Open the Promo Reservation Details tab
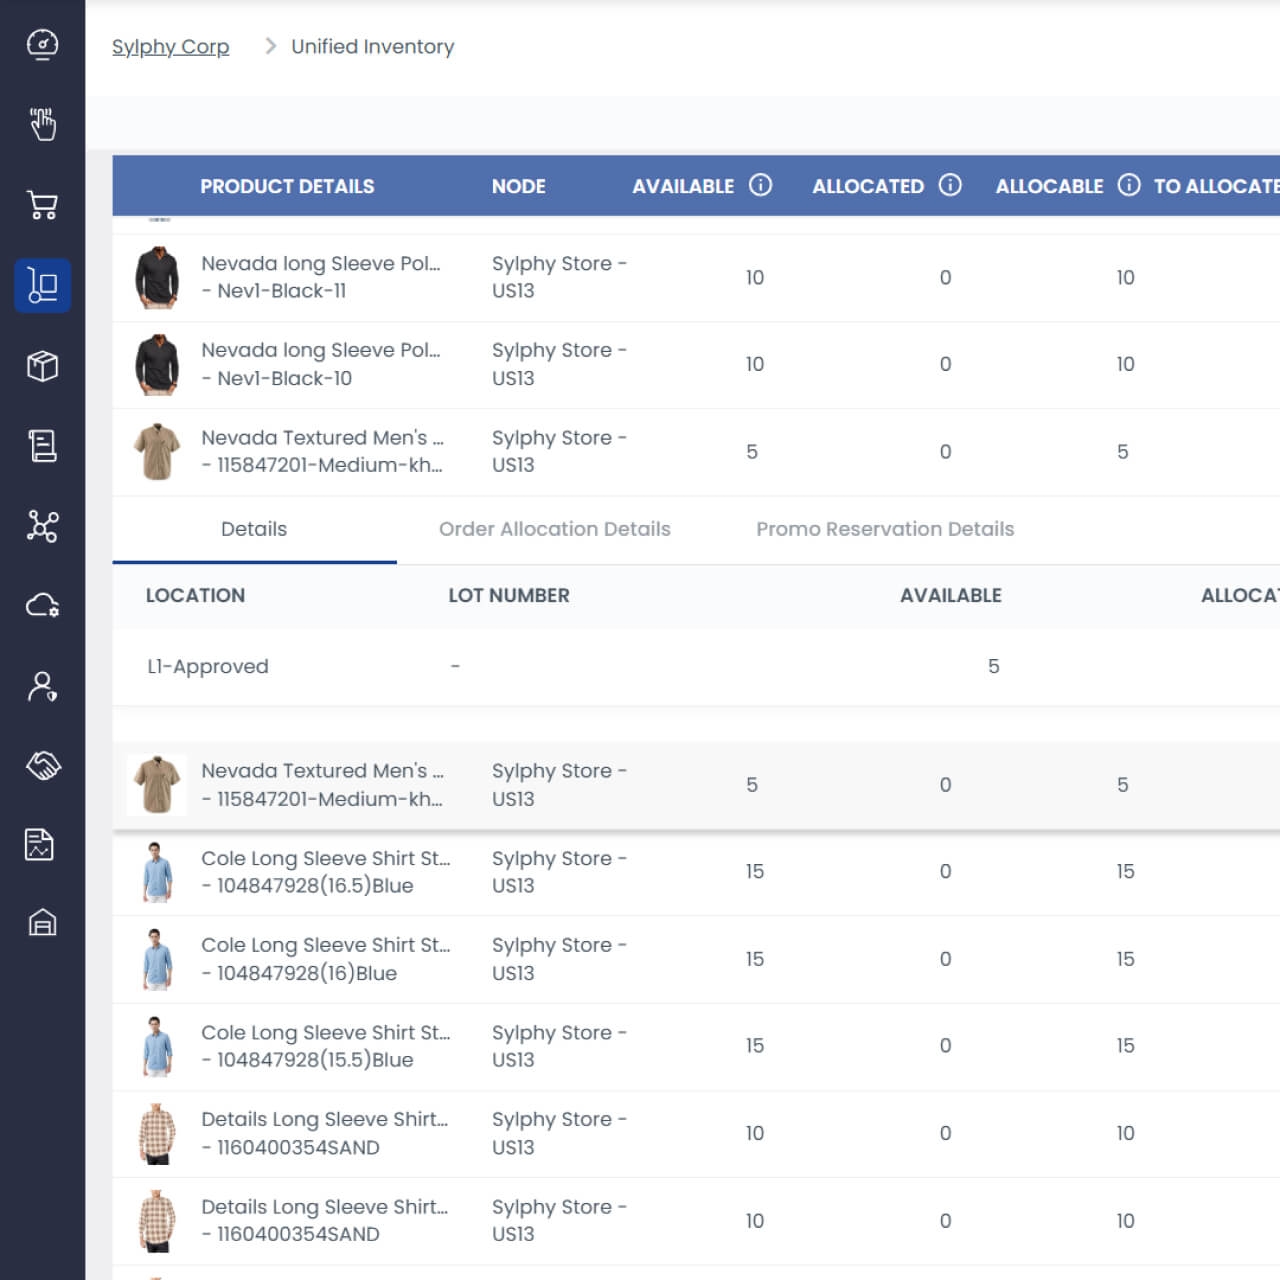This screenshot has width=1280, height=1280. pyautogui.click(x=885, y=529)
